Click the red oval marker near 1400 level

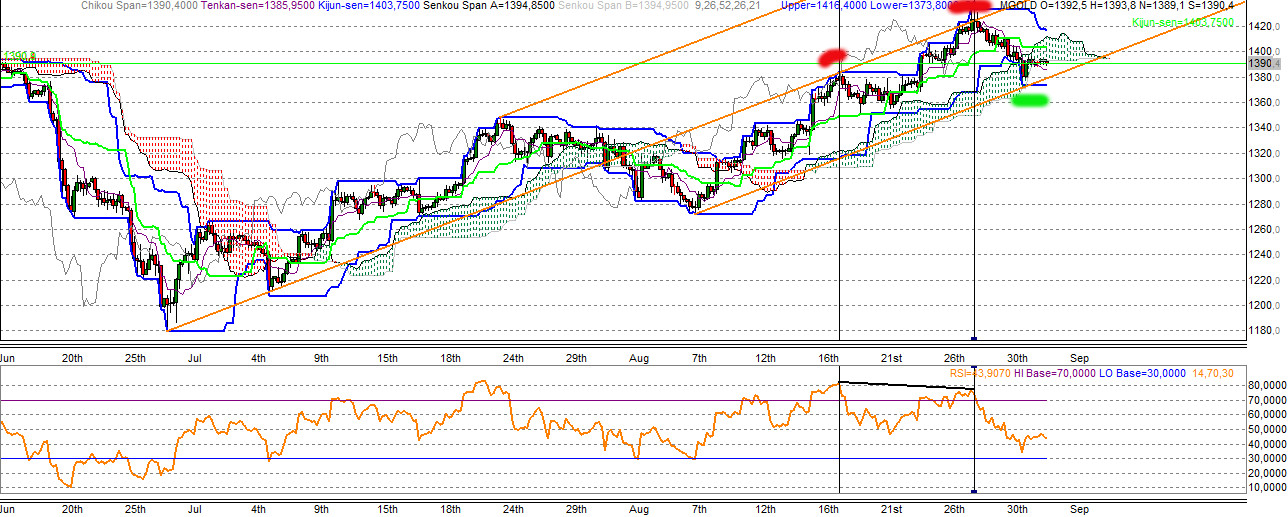click(x=832, y=56)
